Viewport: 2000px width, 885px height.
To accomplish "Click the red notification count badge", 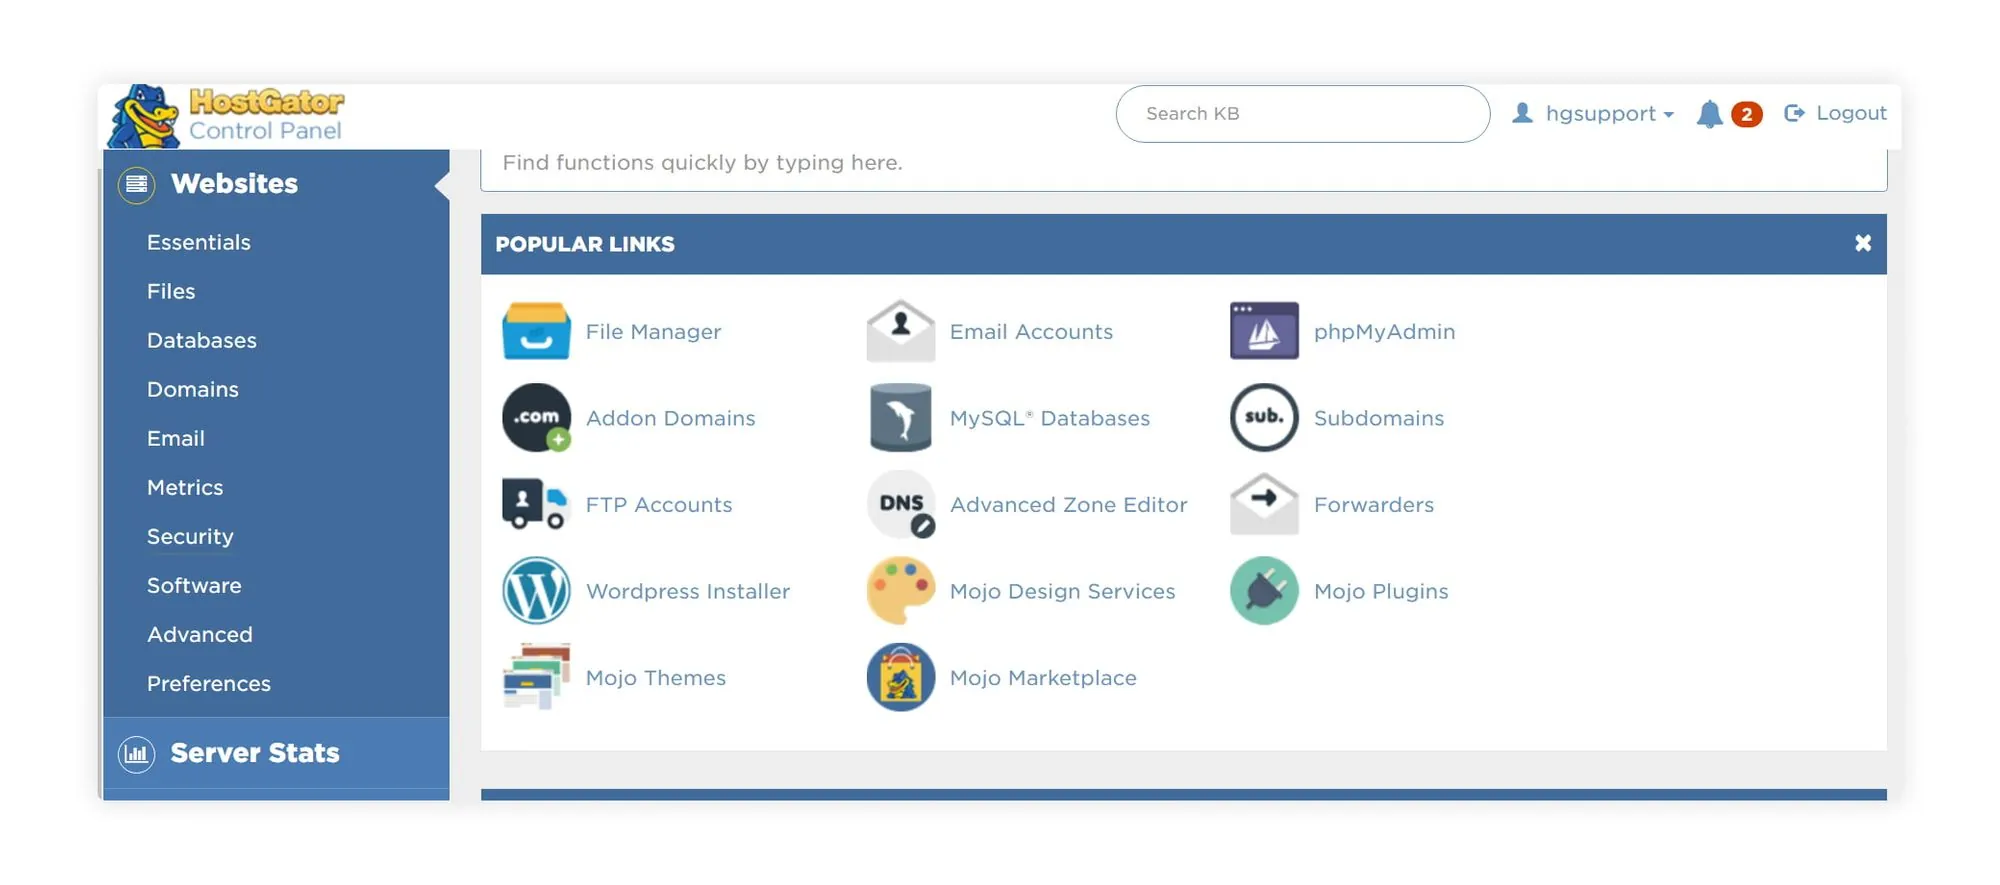I will click(1746, 115).
